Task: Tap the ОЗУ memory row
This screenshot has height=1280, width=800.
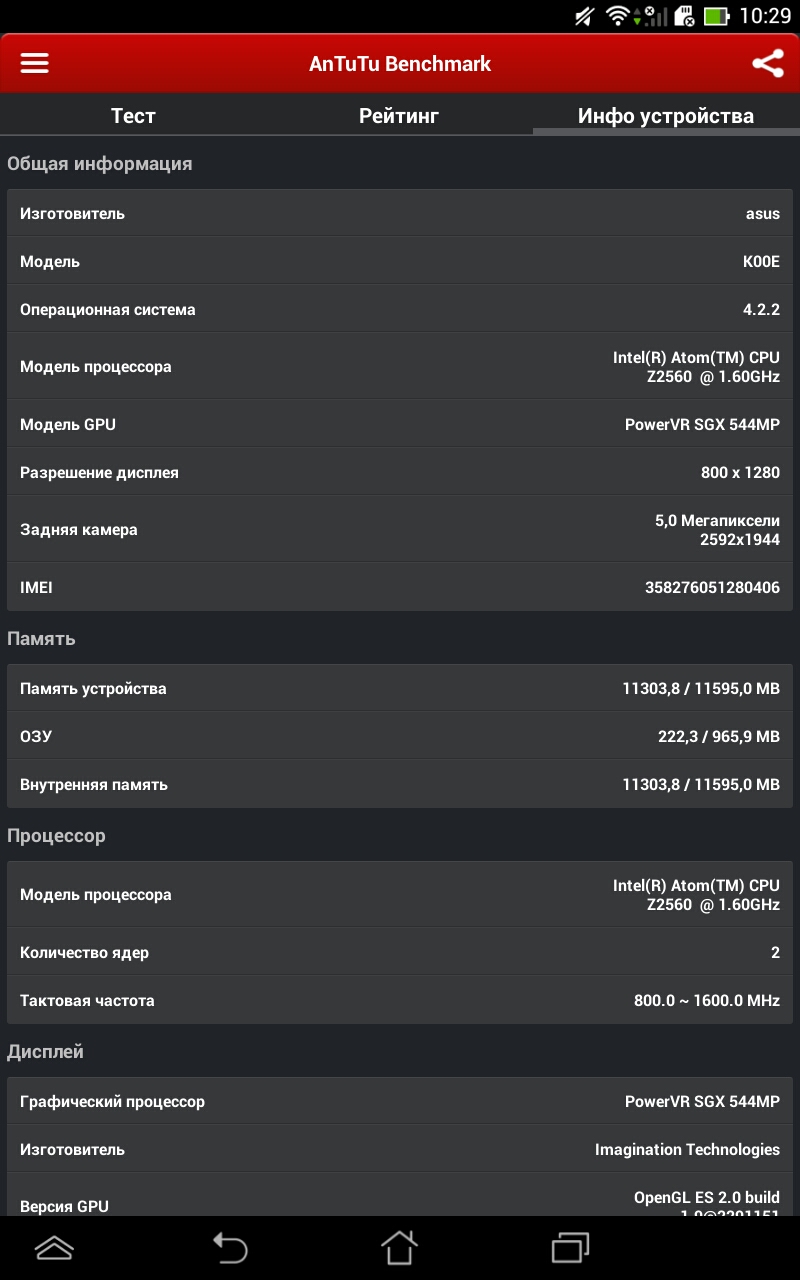Action: pyautogui.click(x=400, y=736)
